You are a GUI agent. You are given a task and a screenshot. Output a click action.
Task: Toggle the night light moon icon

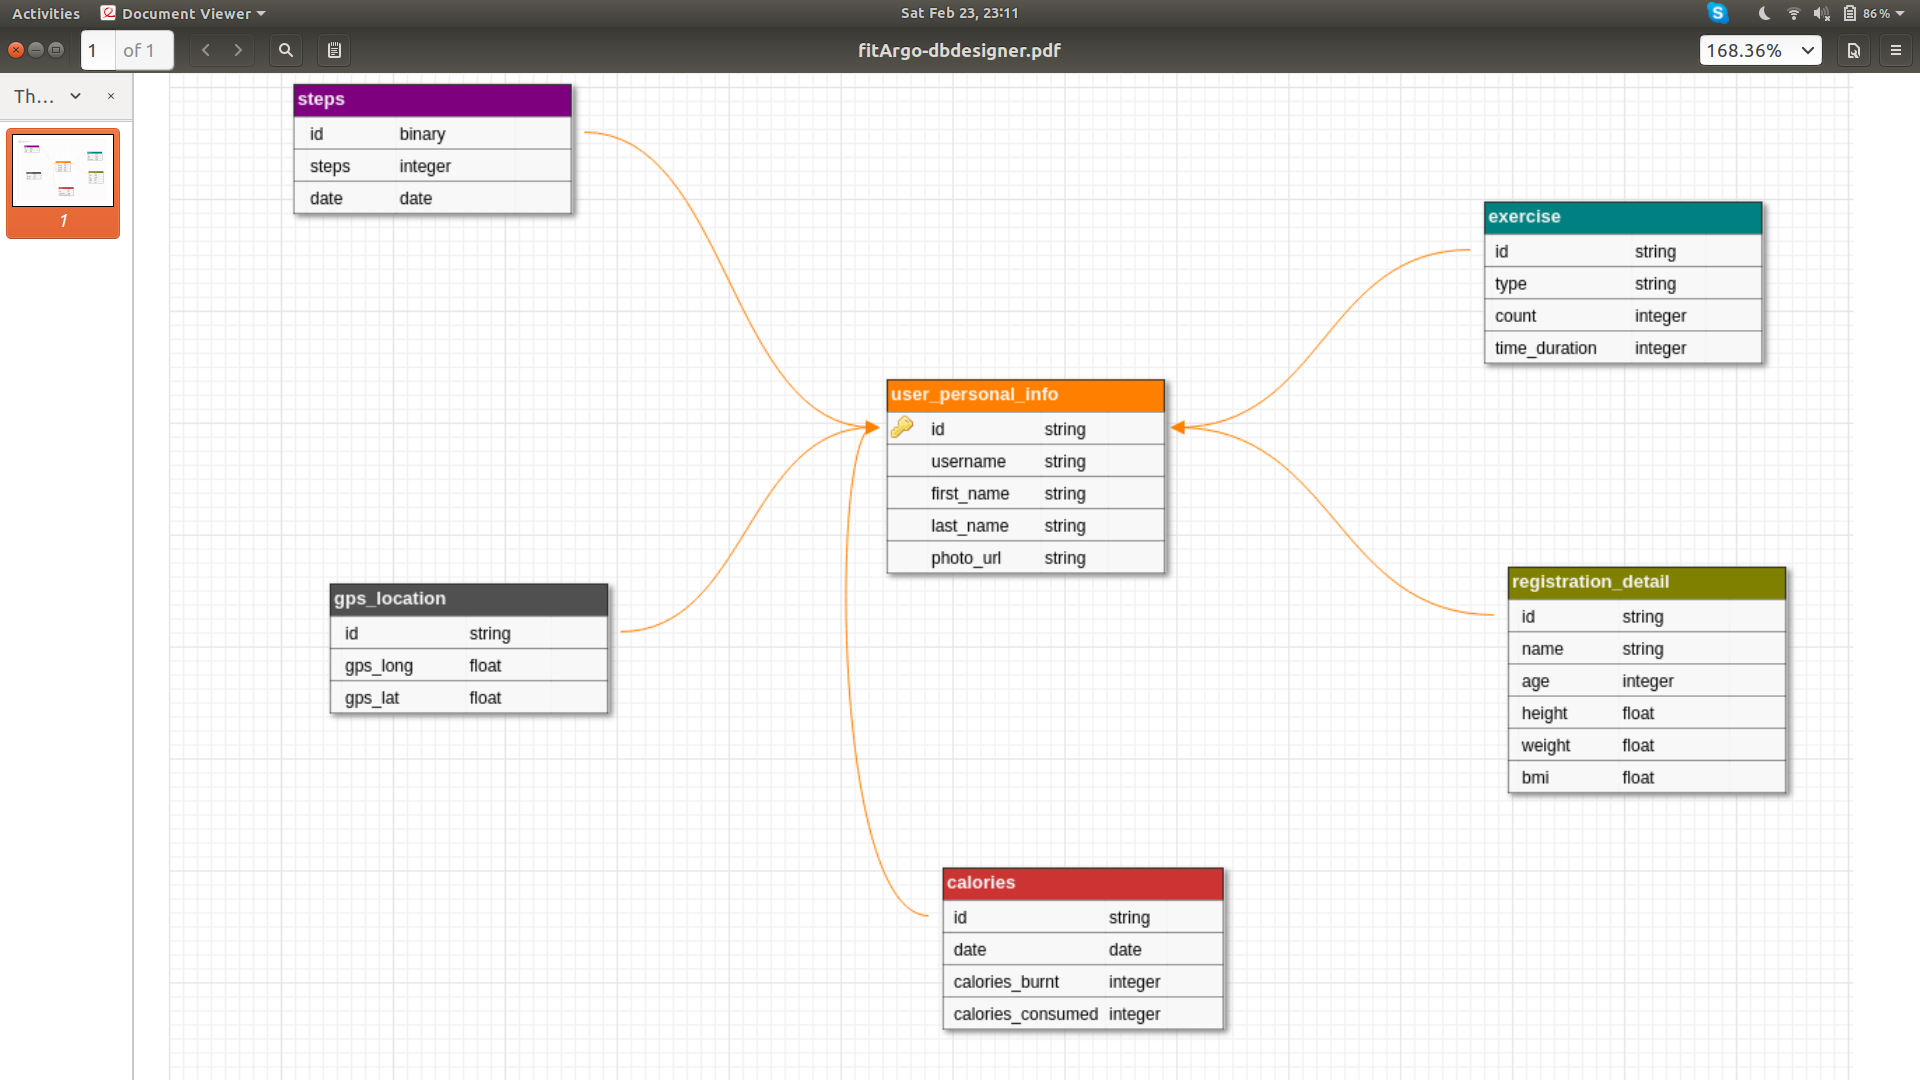coord(1764,13)
